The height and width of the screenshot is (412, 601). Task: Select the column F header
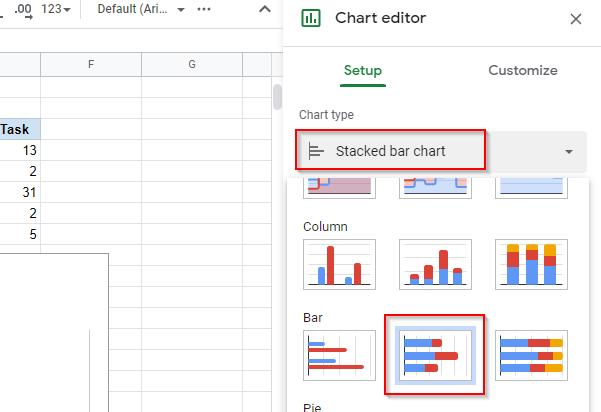(91, 65)
